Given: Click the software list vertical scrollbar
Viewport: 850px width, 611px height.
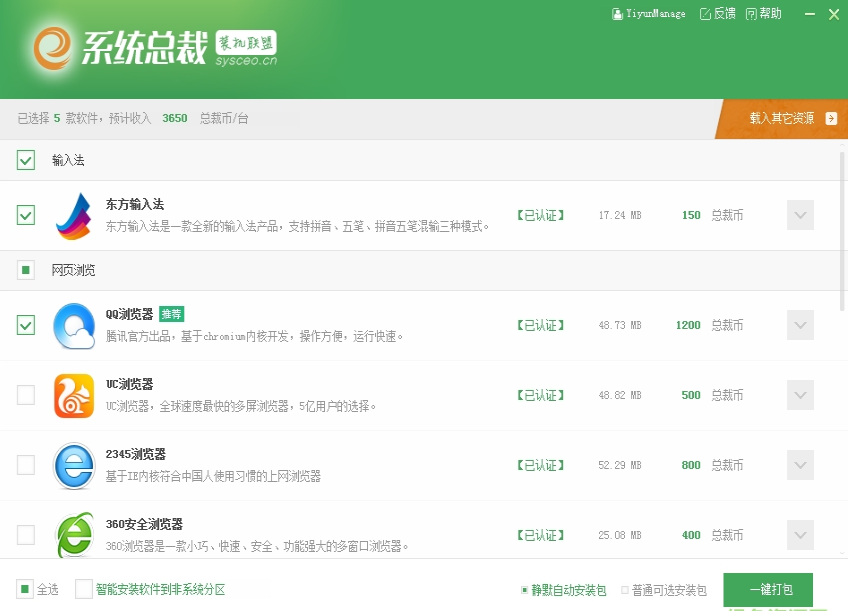Looking at the screenshot, I should coord(842,230).
